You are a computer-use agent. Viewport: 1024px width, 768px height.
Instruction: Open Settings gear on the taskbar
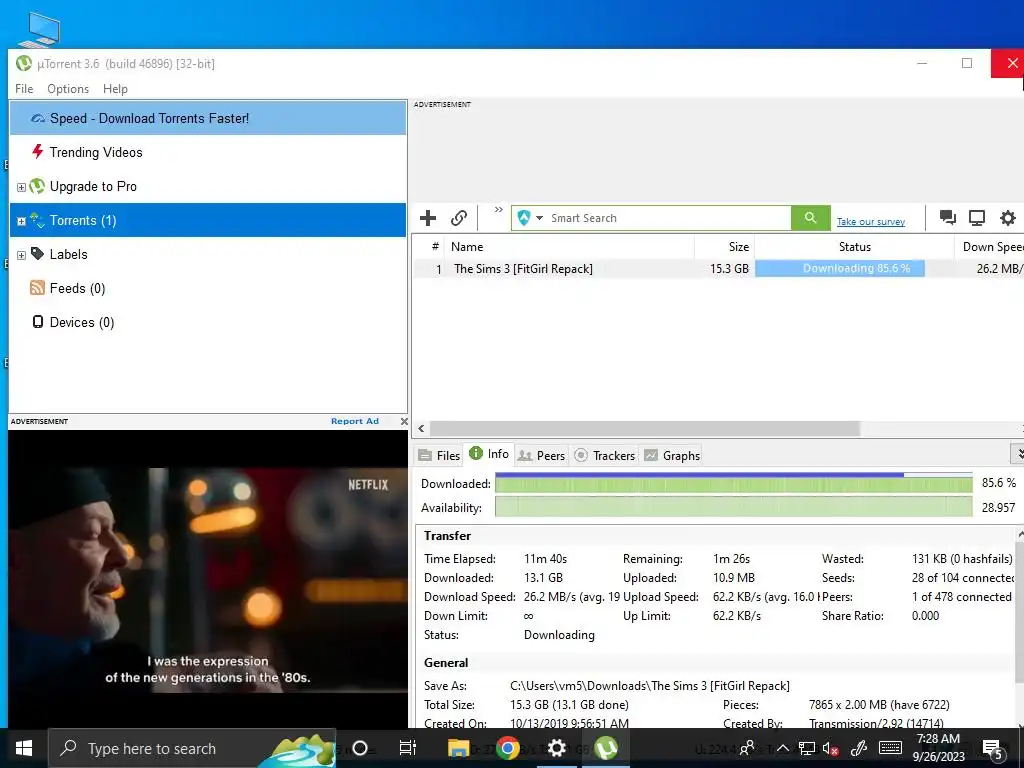coord(557,748)
